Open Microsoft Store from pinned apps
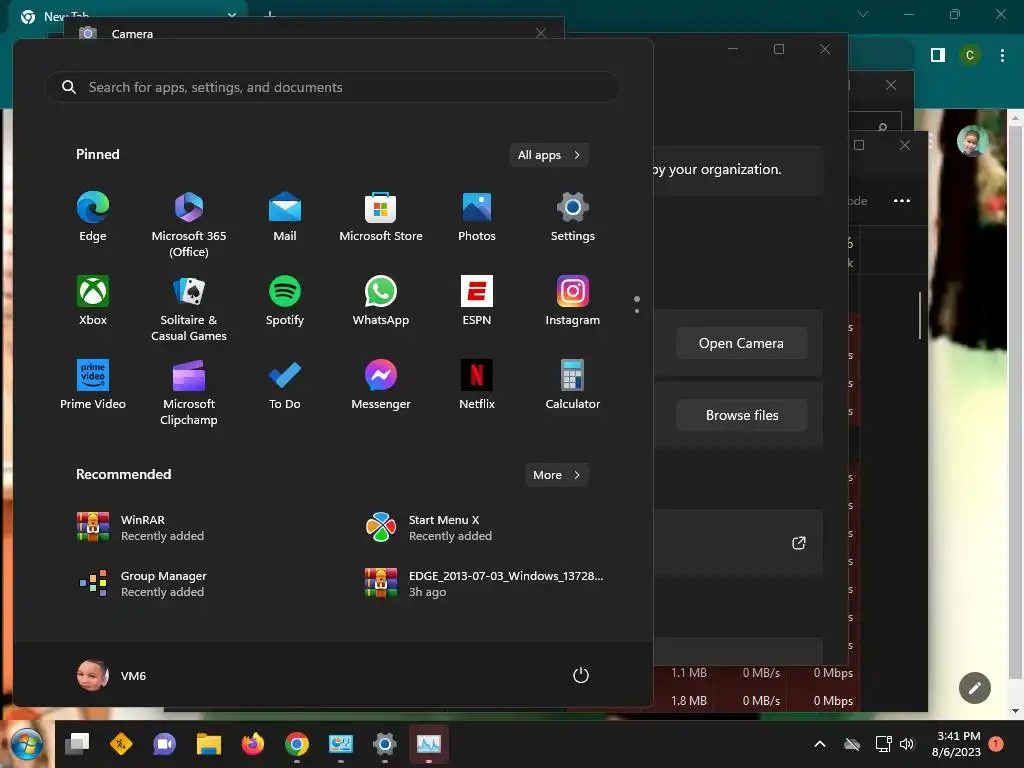This screenshot has height=768, width=1024. point(381,217)
